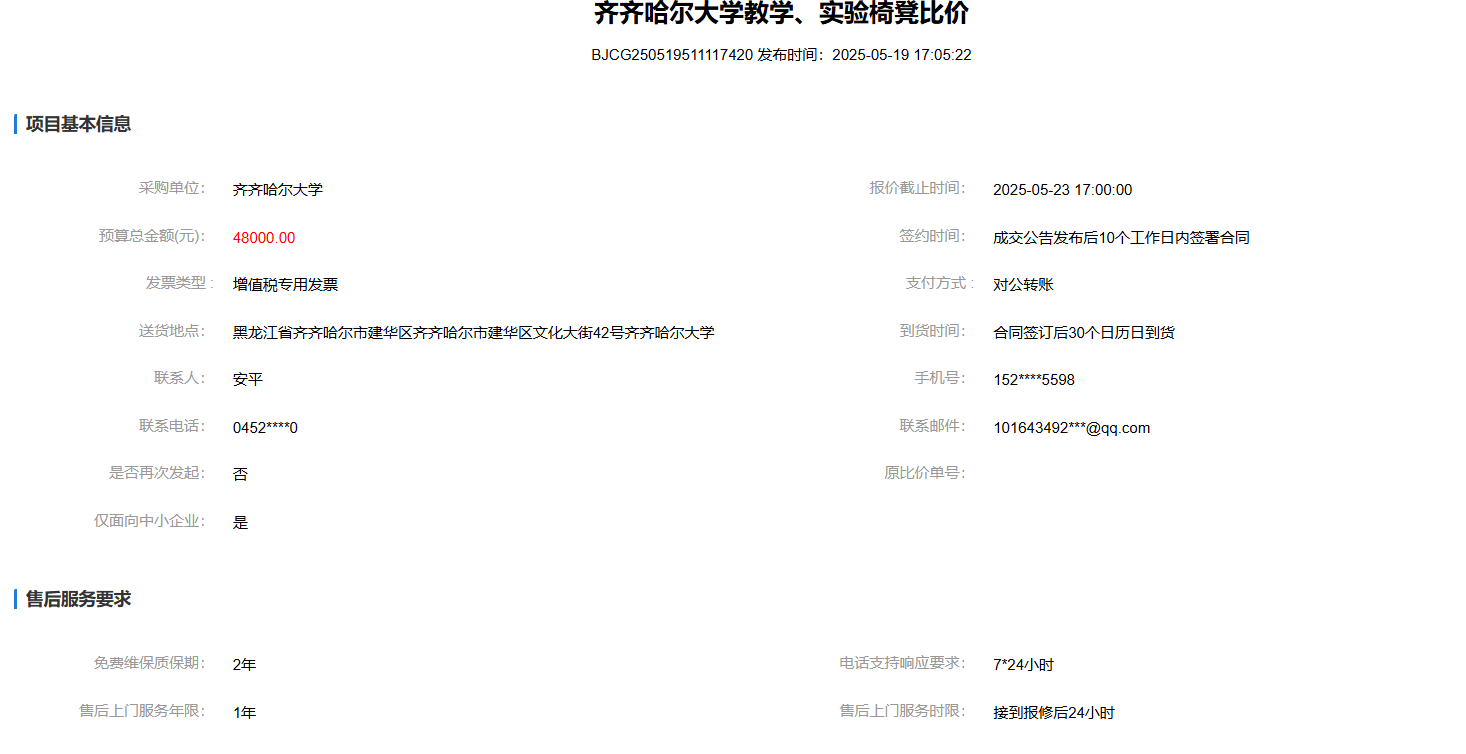
Task: Click the payment method 对公转账
Action: [1023, 285]
